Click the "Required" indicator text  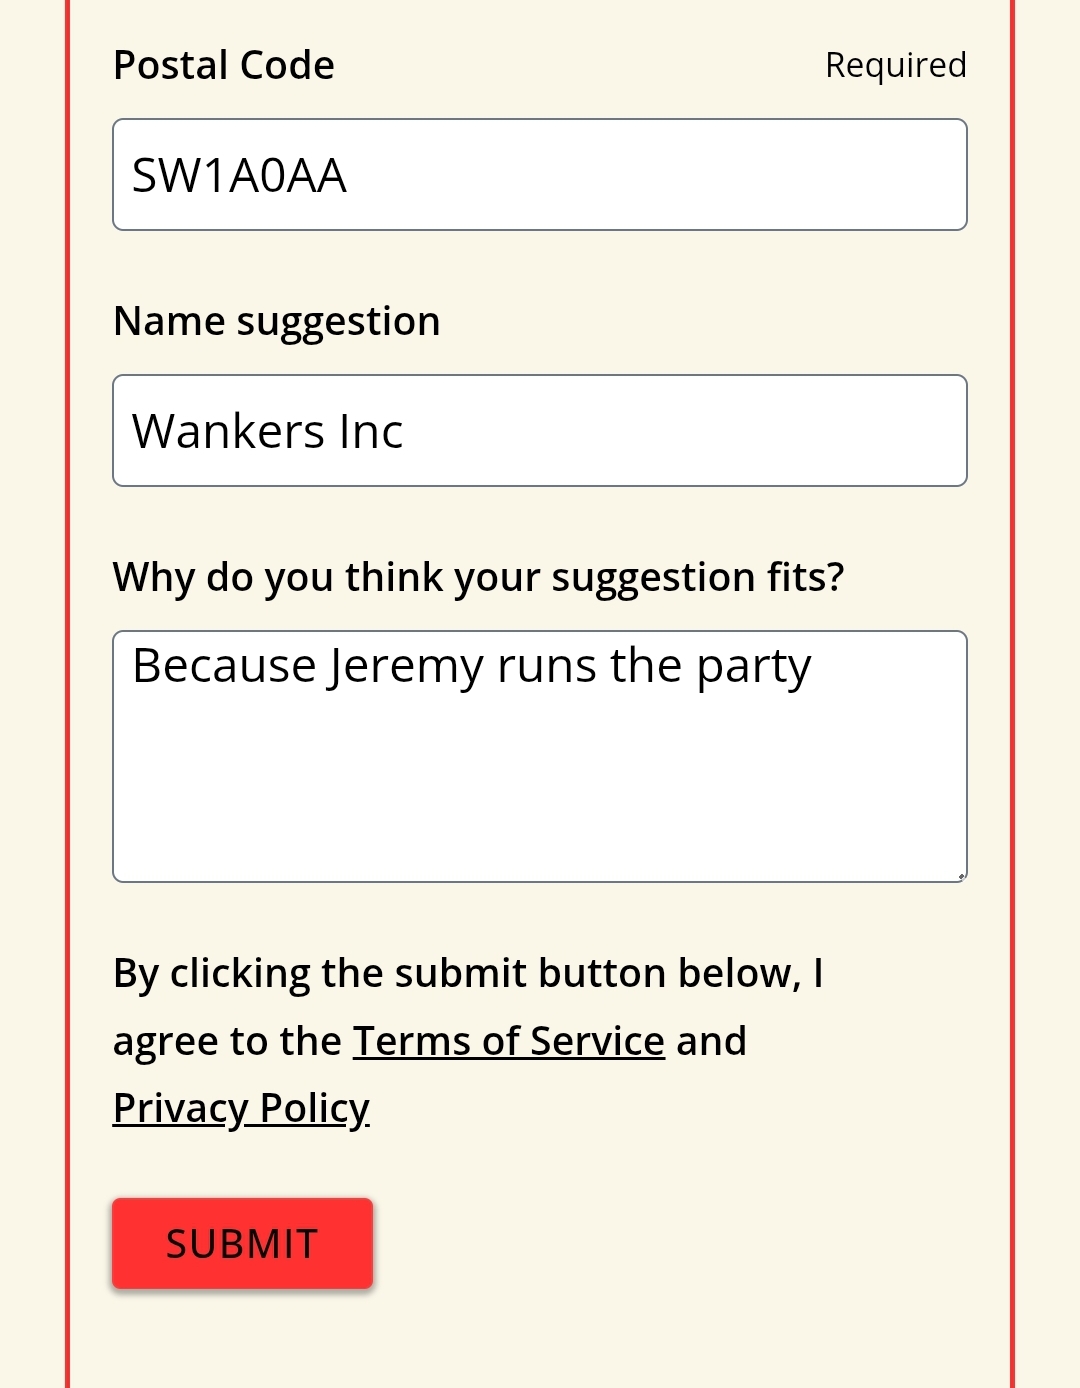(895, 66)
